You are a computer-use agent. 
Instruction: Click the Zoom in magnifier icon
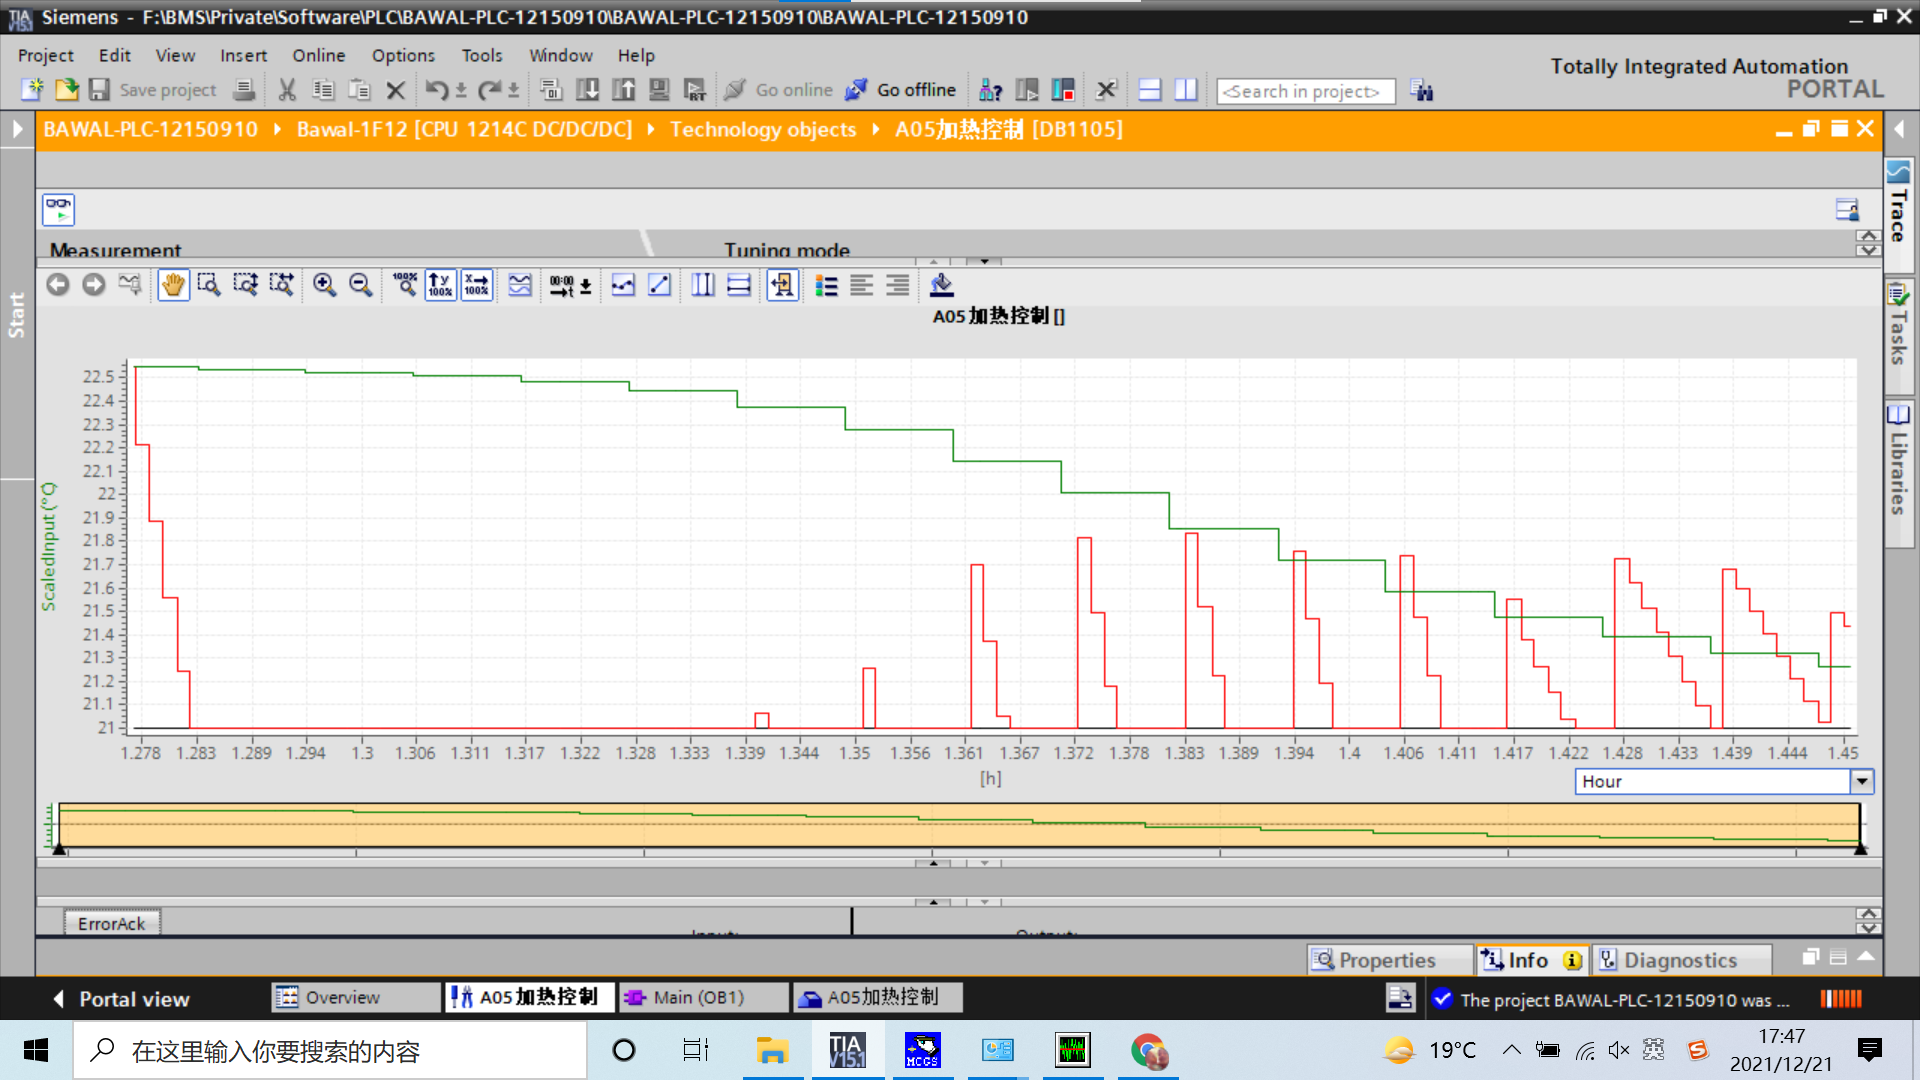click(324, 285)
